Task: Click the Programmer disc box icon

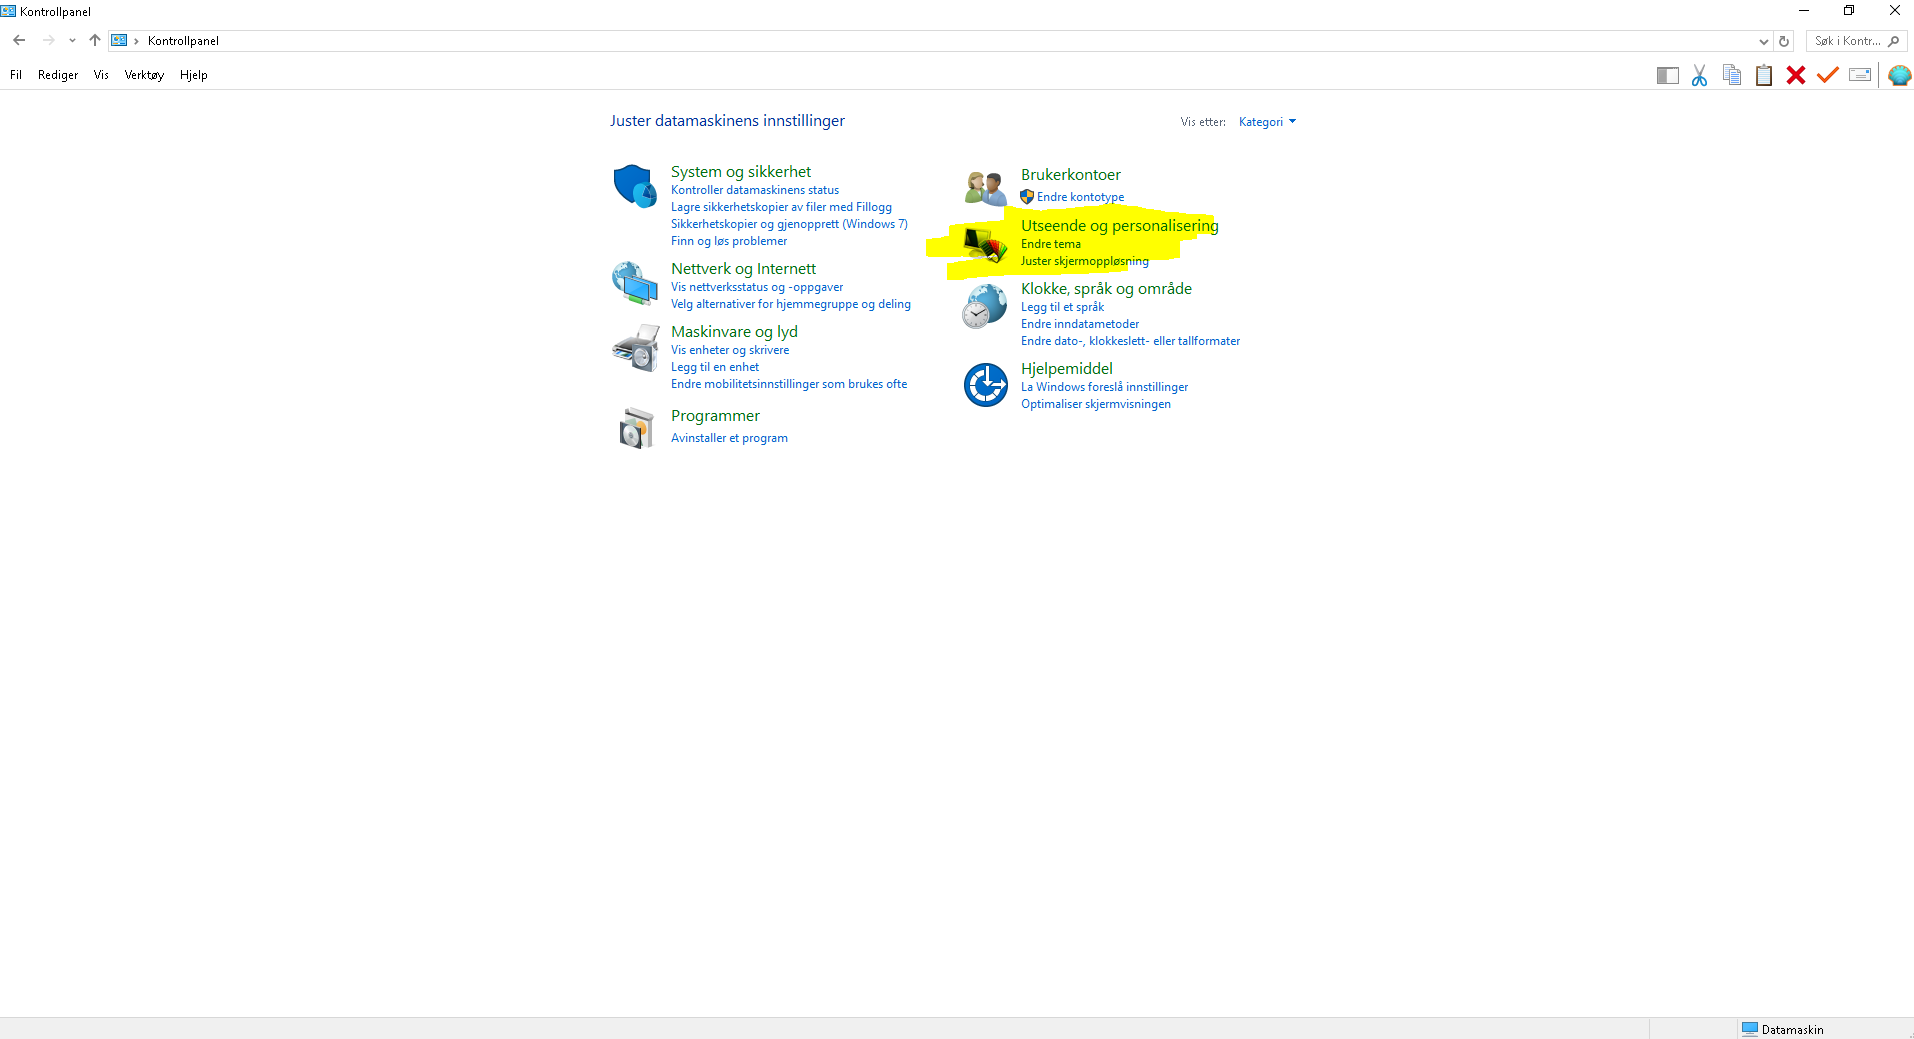Action: (636, 428)
